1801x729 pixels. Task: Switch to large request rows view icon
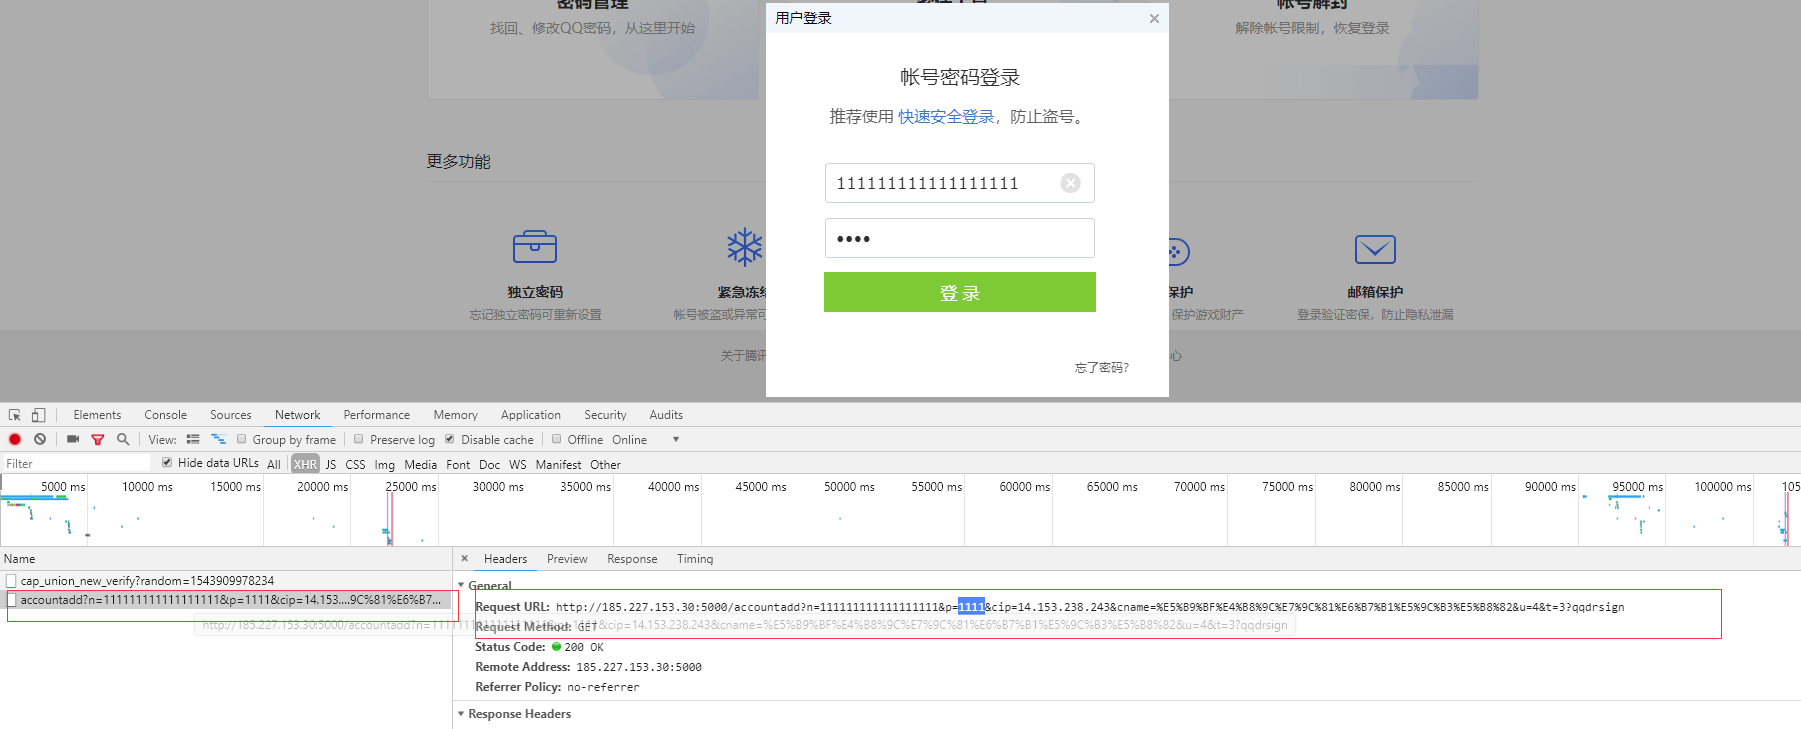pyautogui.click(x=193, y=439)
